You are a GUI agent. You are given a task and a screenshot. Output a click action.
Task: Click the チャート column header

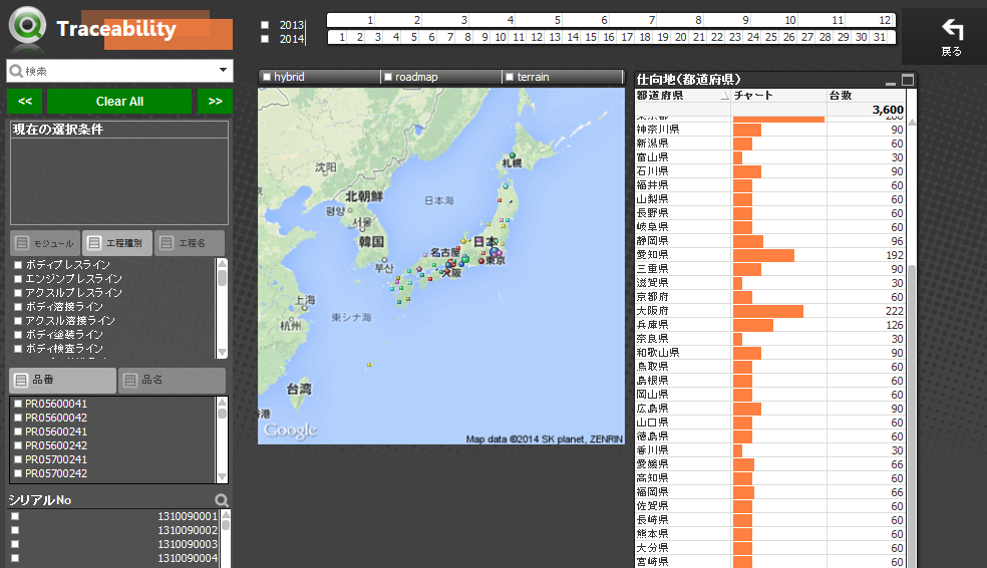[779, 96]
